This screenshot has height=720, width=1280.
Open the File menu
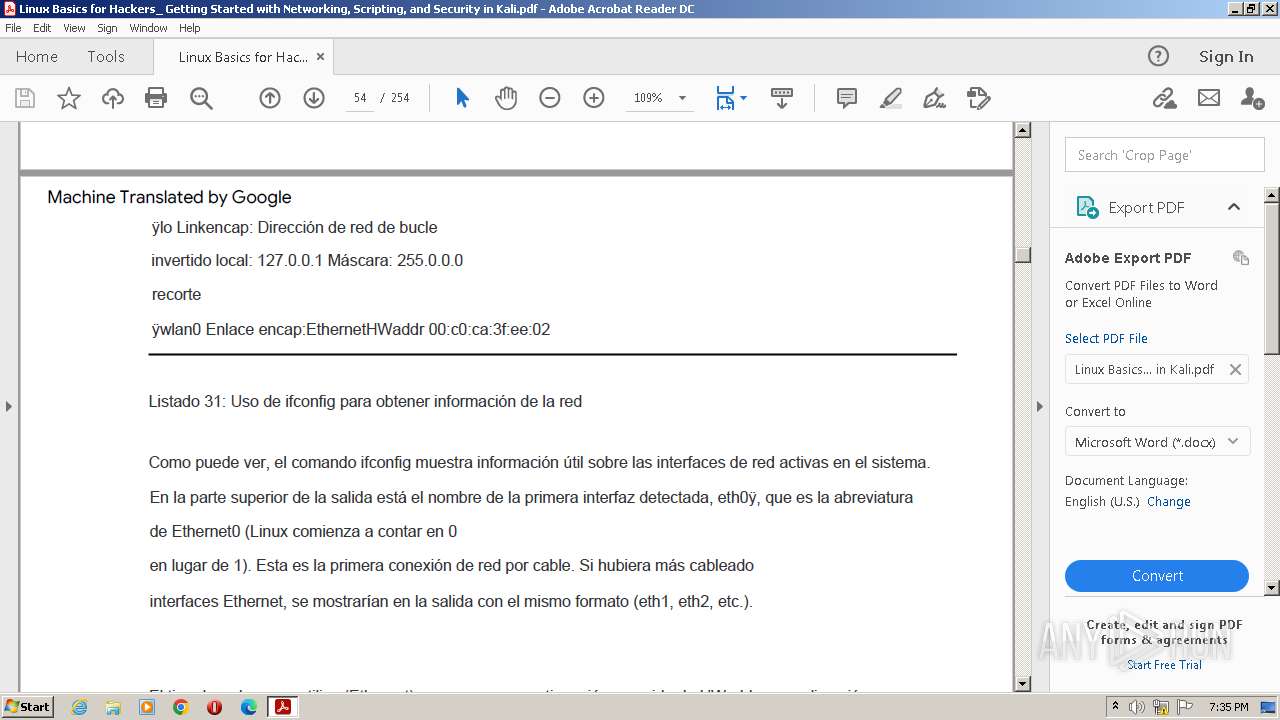point(13,28)
